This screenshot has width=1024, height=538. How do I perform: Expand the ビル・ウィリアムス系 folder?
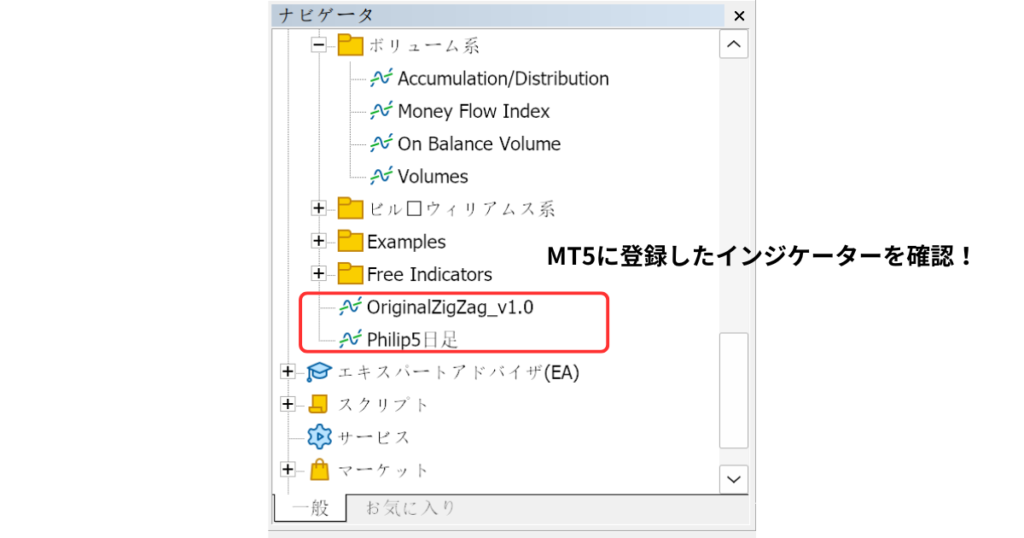[319, 208]
